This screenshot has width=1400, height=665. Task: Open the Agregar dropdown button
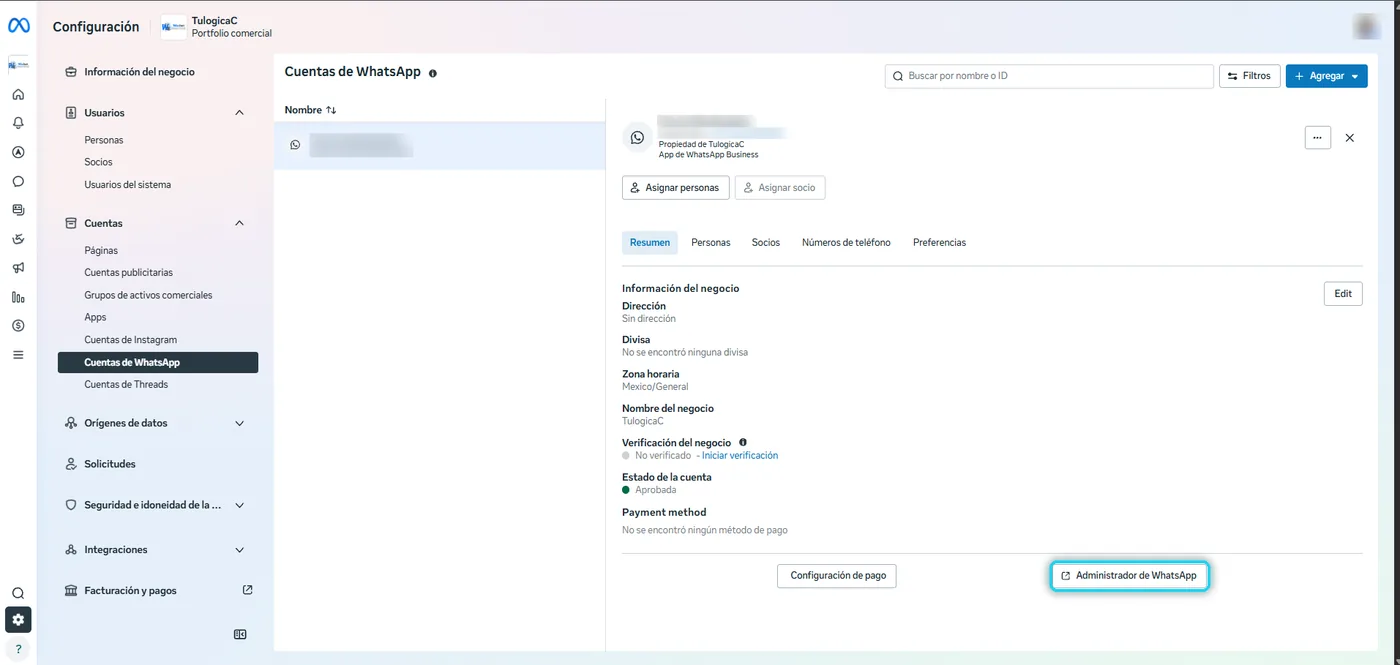pyautogui.click(x=1326, y=76)
